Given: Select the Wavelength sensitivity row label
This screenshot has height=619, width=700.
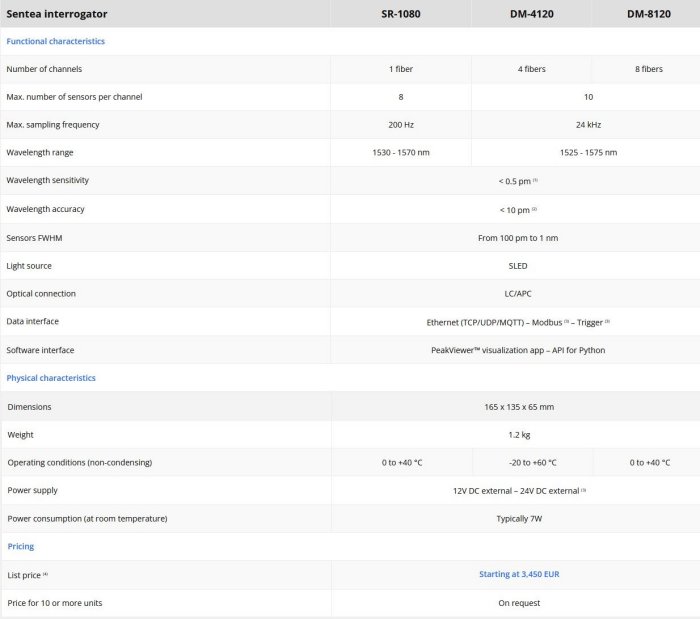Looking at the screenshot, I should [x=48, y=181].
